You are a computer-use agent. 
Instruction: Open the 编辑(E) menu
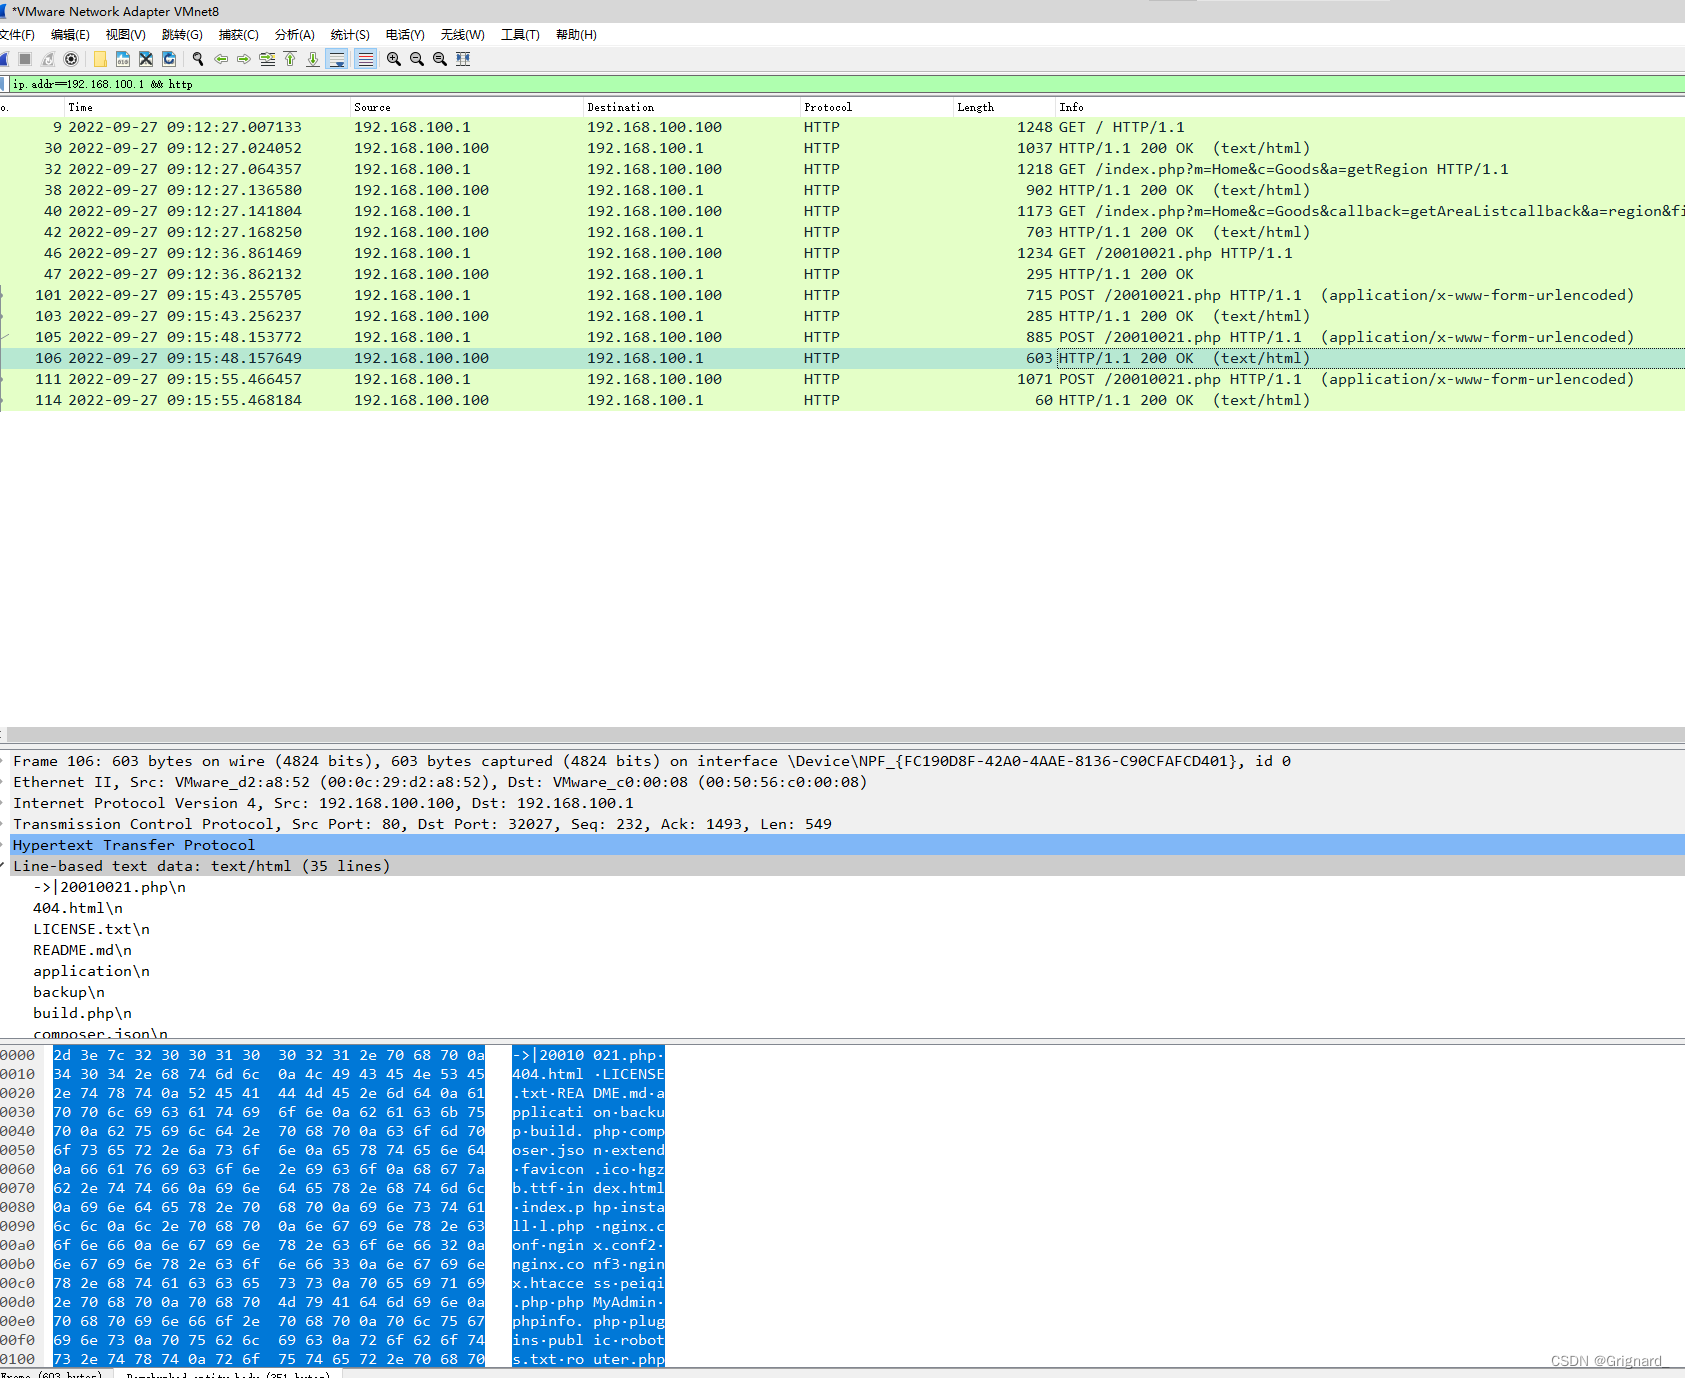(x=70, y=35)
